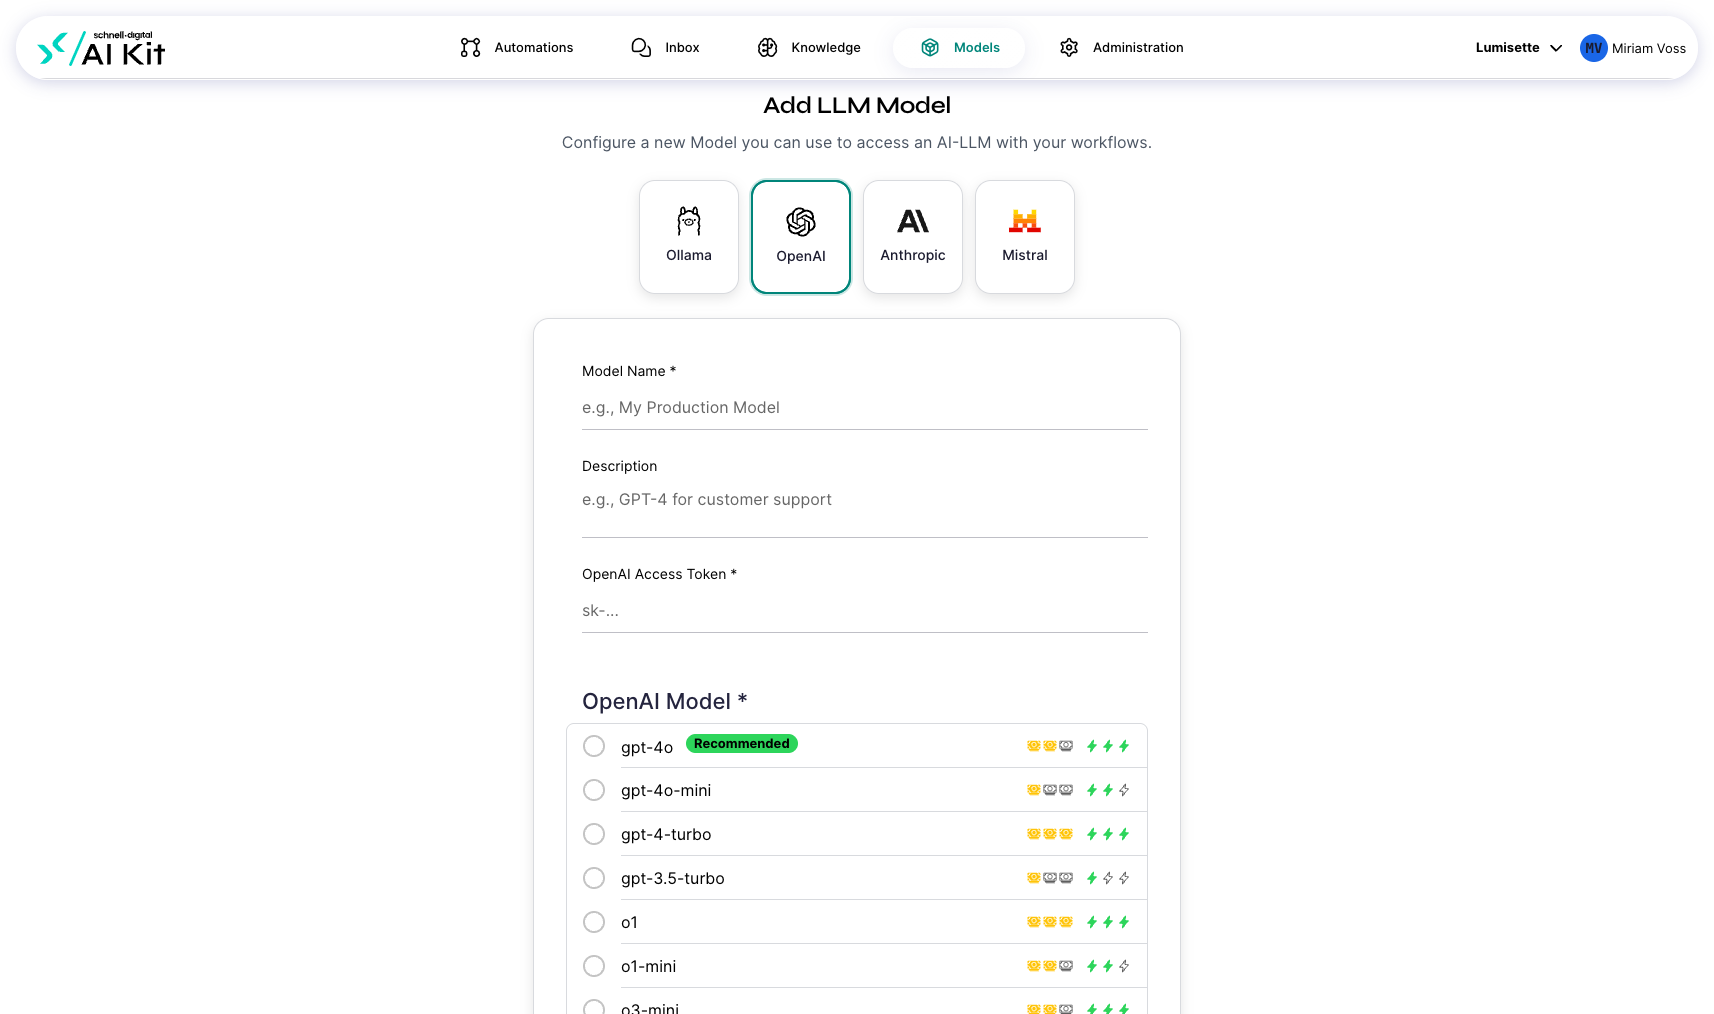Choose the o1-mini radio button
Viewport: 1714px width, 1014px height.
click(x=594, y=966)
